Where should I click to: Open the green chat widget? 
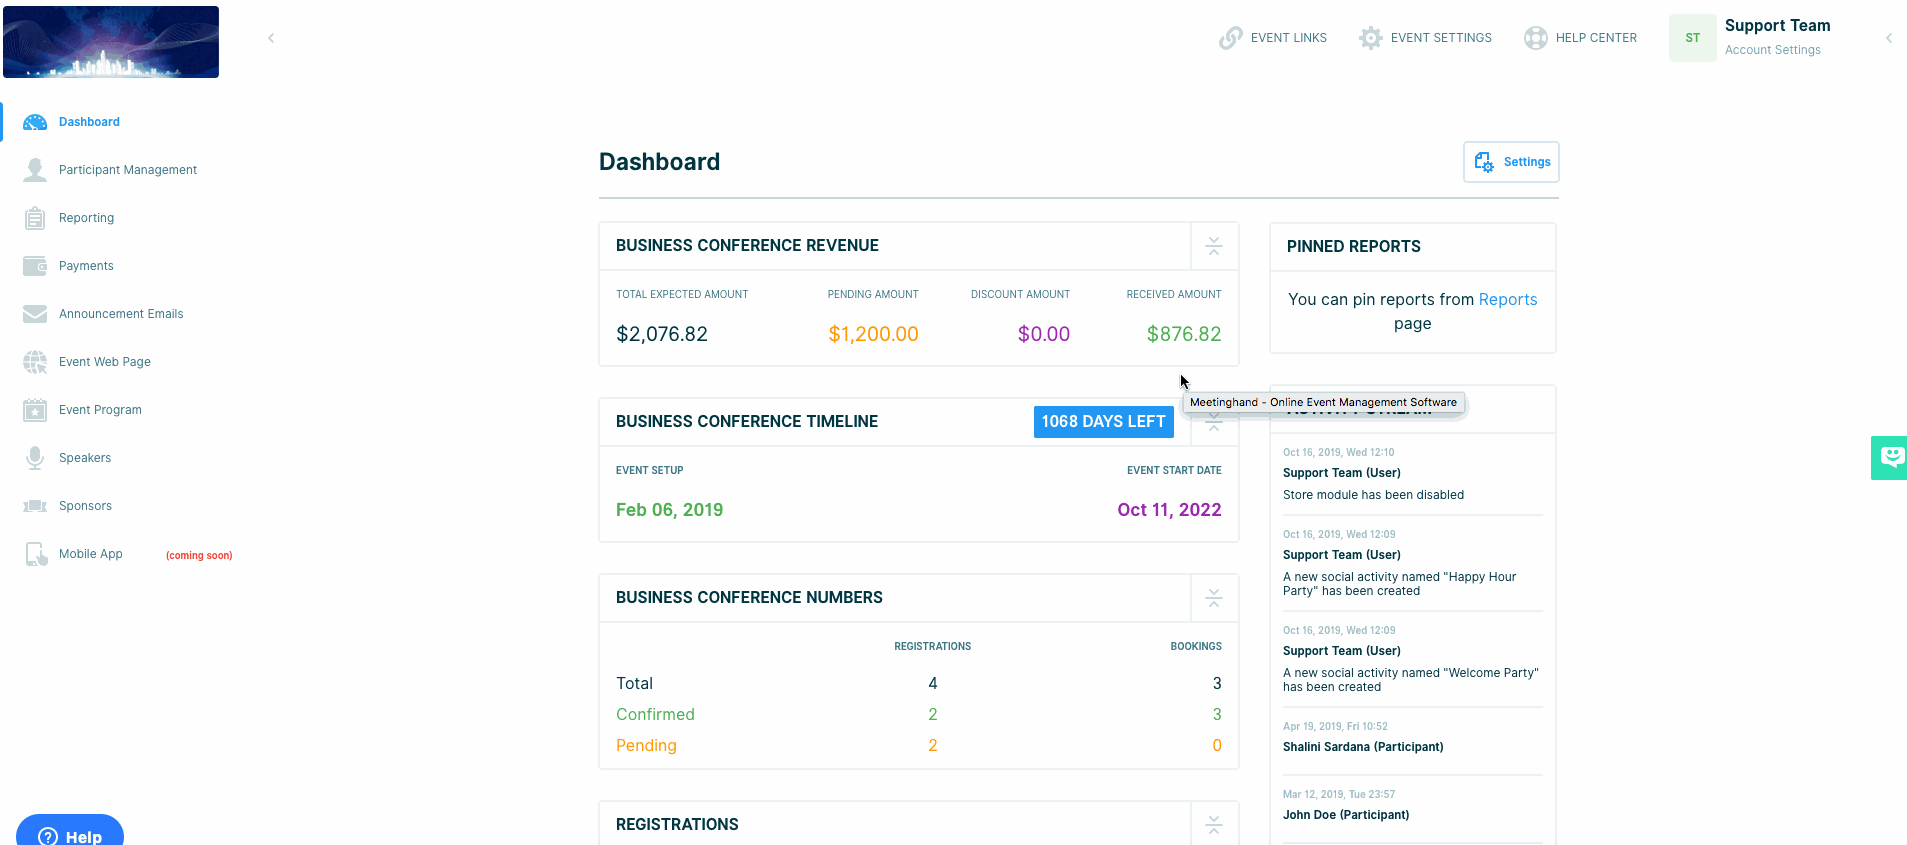pyautogui.click(x=1889, y=458)
